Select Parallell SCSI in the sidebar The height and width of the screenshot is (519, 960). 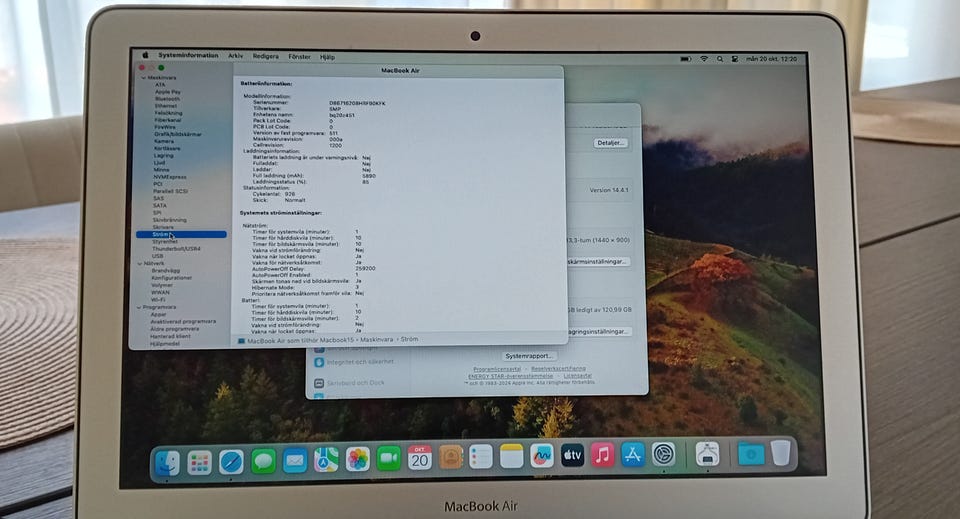170,191
